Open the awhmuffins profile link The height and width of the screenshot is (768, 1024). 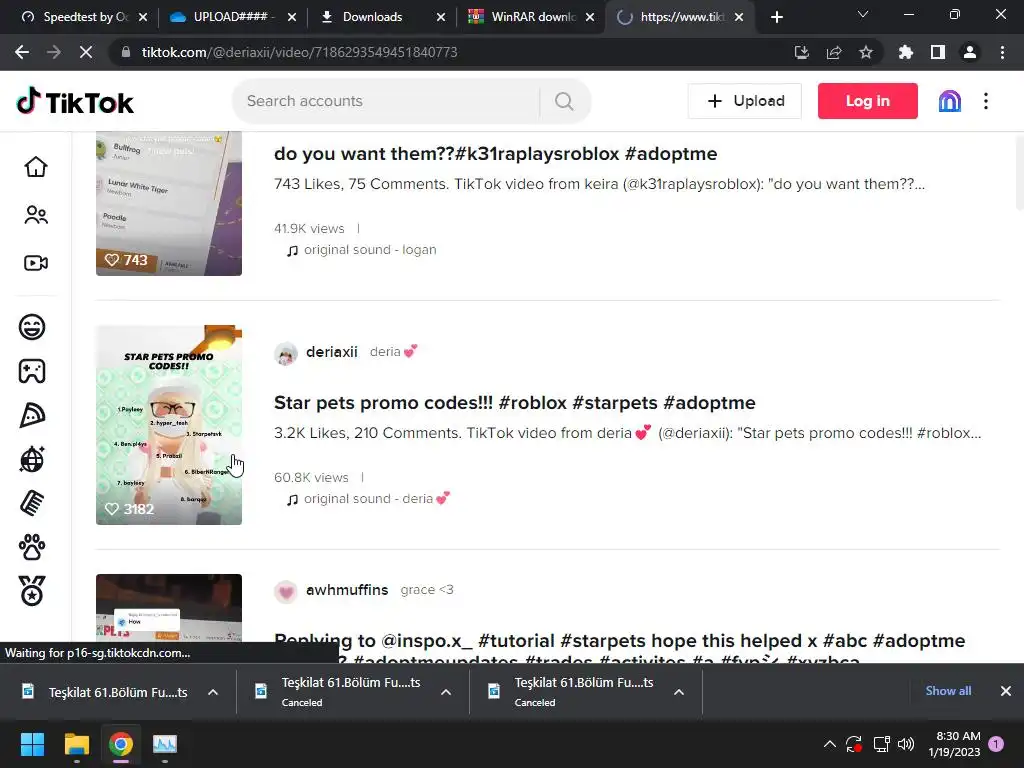tap(347, 590)
